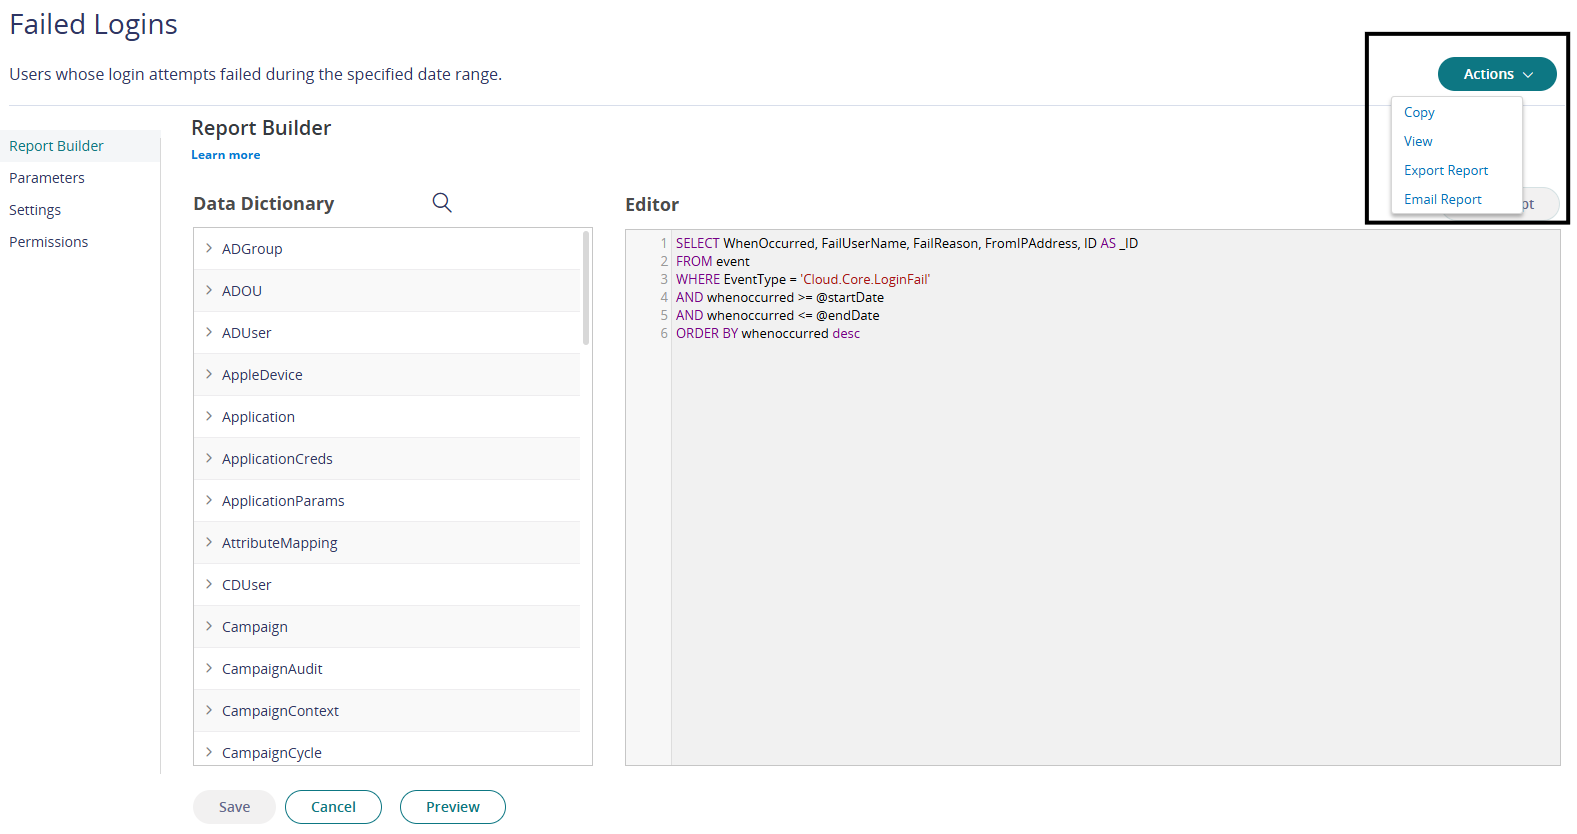Open the Actions dropdown button

(1496, 74)
